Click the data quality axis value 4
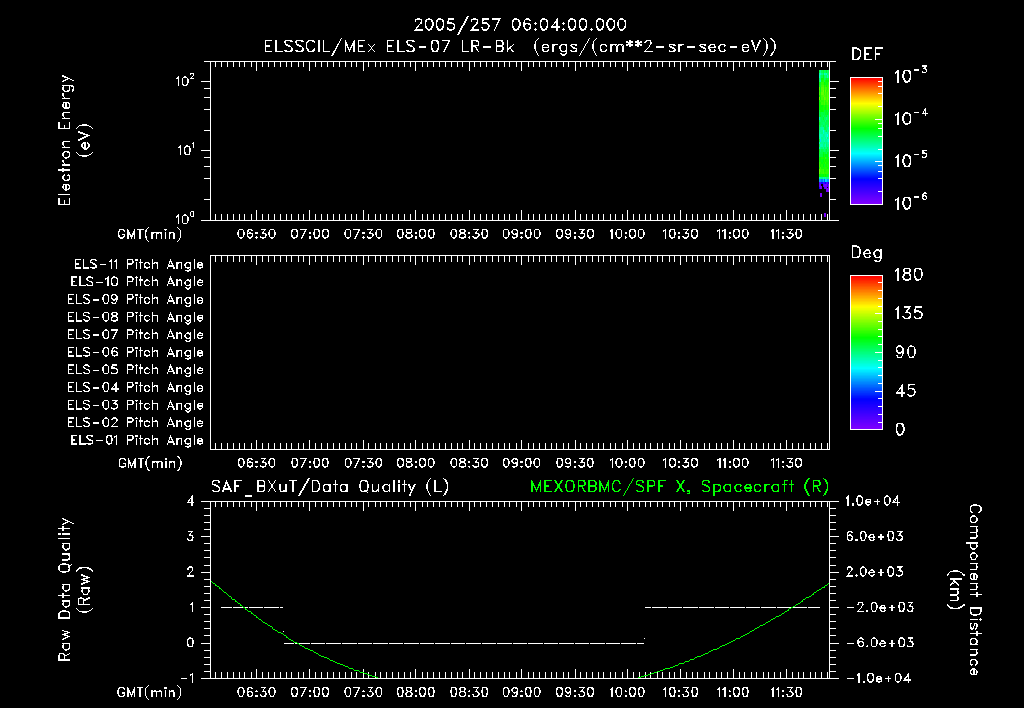This screenshot has height=708, width=1024. (x=191, y=502)
